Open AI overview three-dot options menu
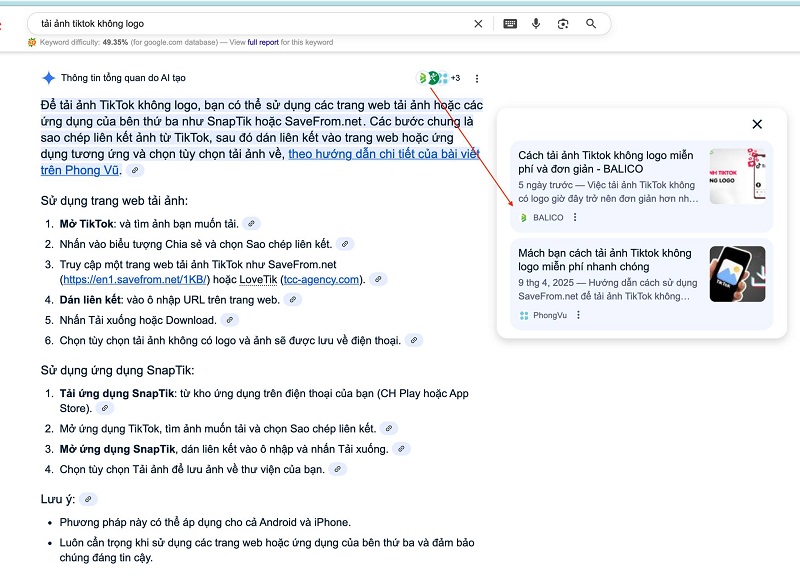 coord(477,79)
